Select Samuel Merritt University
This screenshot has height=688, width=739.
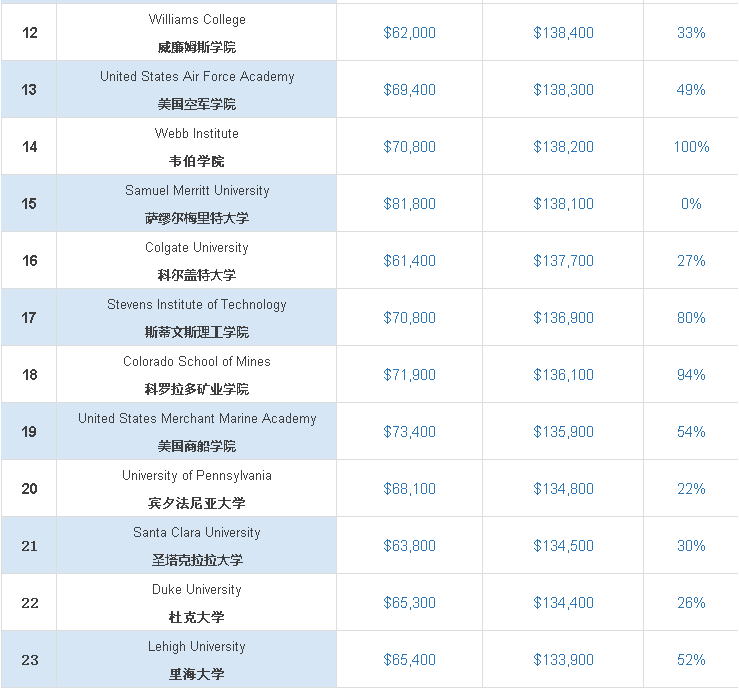197,190
